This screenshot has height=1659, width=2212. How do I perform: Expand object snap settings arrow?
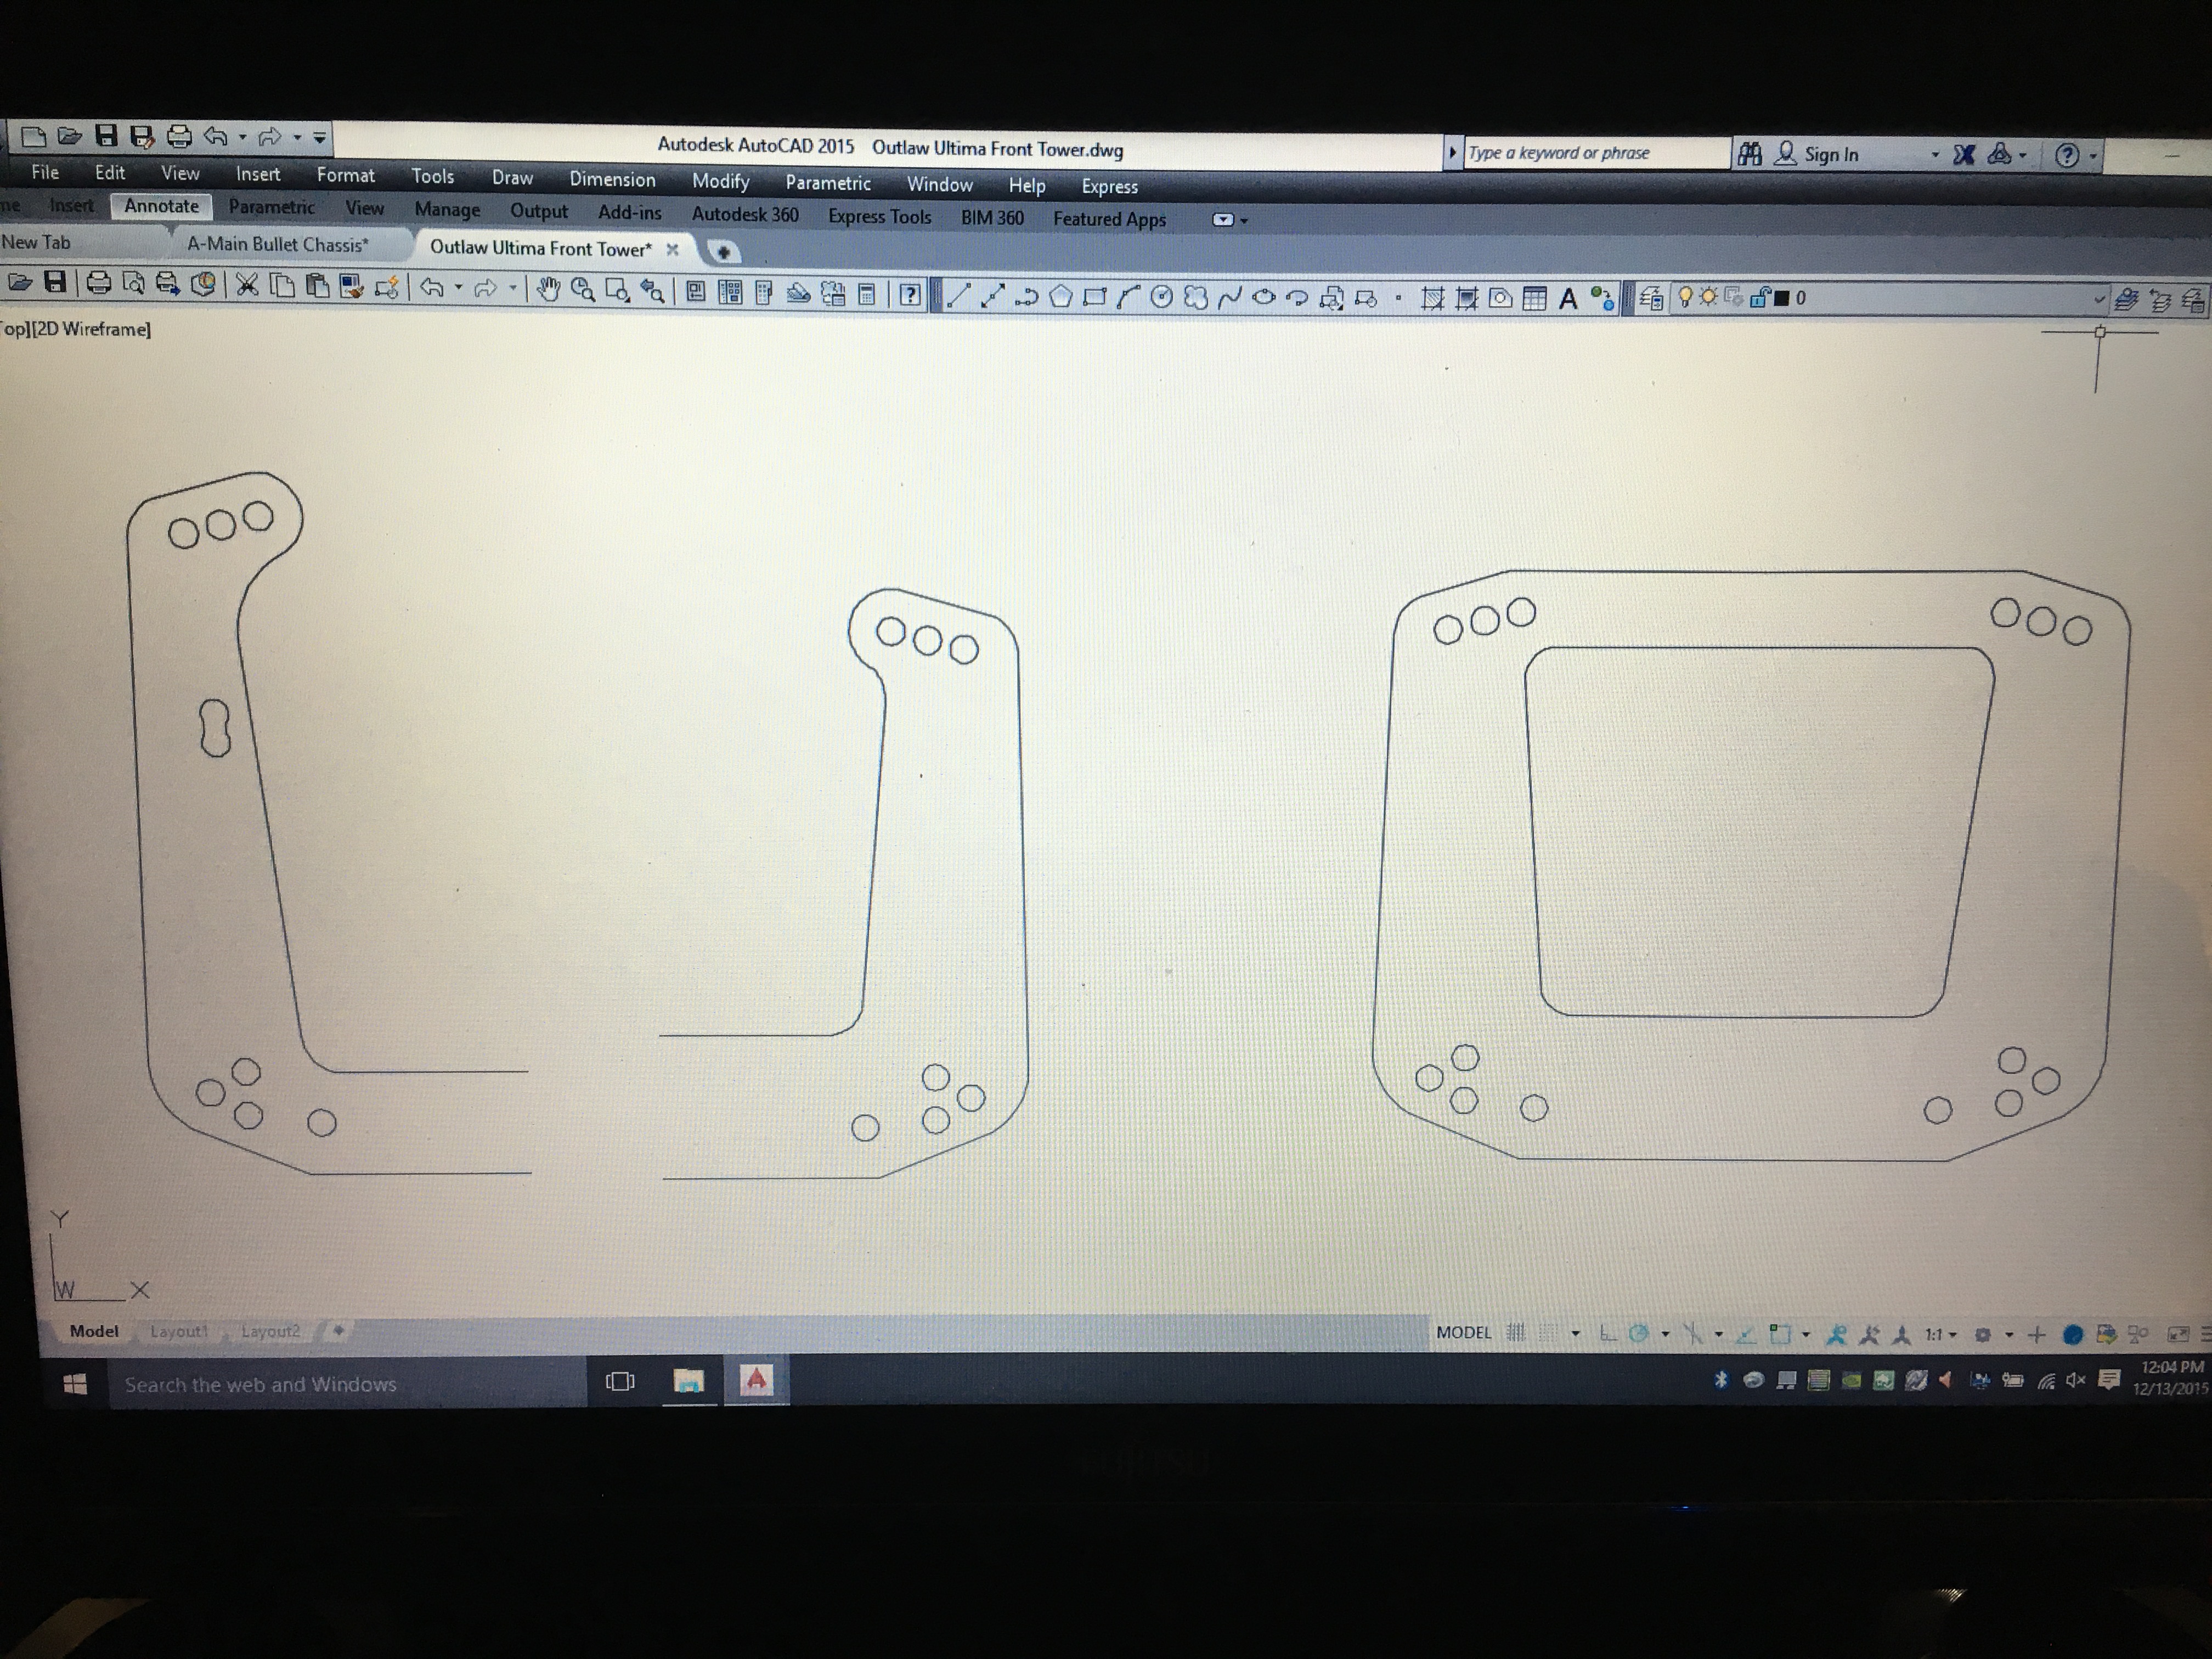(x=1805, y=1334)
